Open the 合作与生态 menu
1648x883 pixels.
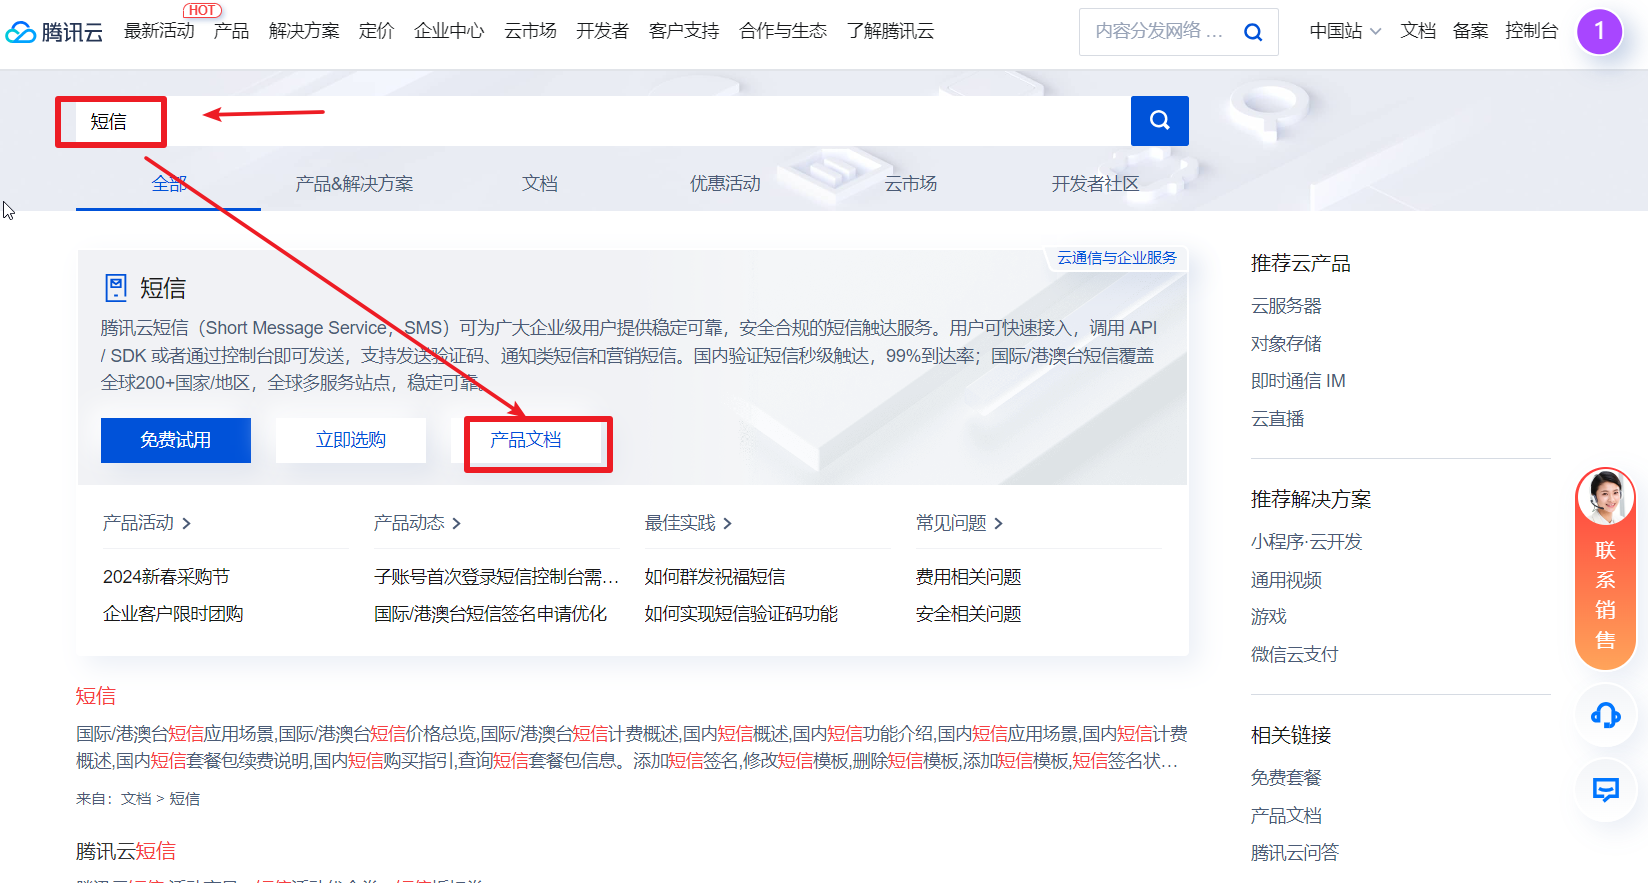(783, 31)
